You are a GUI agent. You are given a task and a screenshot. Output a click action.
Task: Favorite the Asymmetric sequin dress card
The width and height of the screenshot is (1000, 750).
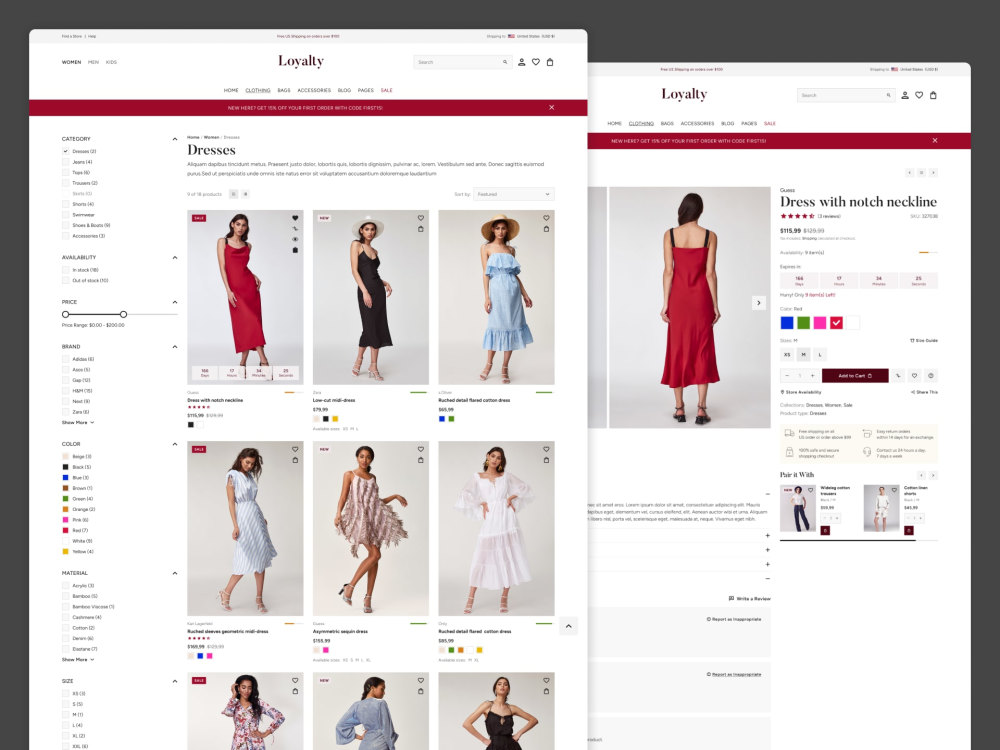coord(420,449)
